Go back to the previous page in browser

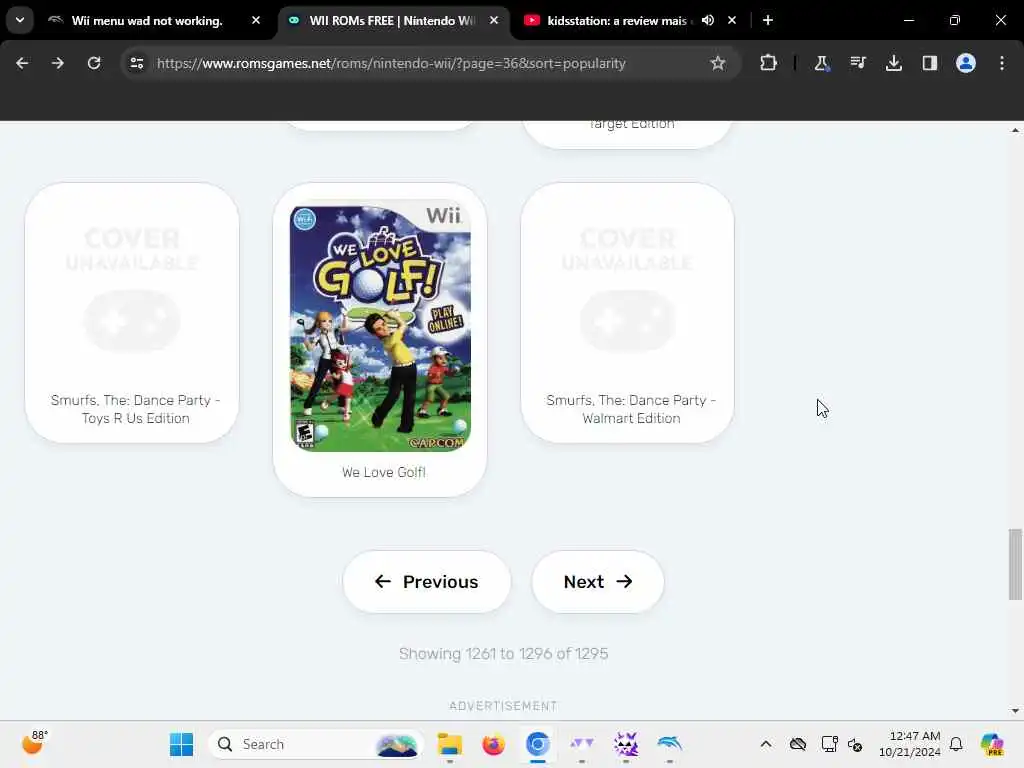tap(22, 63)
